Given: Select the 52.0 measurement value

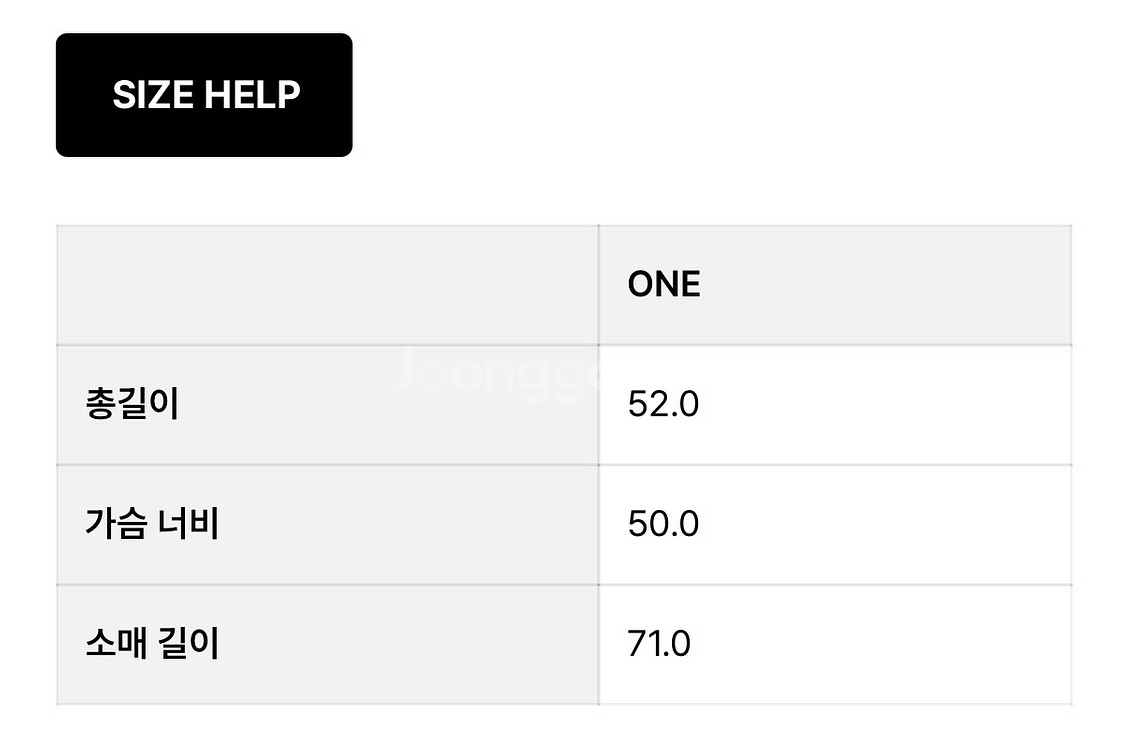Looking at the screenshot, I should click(x=662, y=404).
